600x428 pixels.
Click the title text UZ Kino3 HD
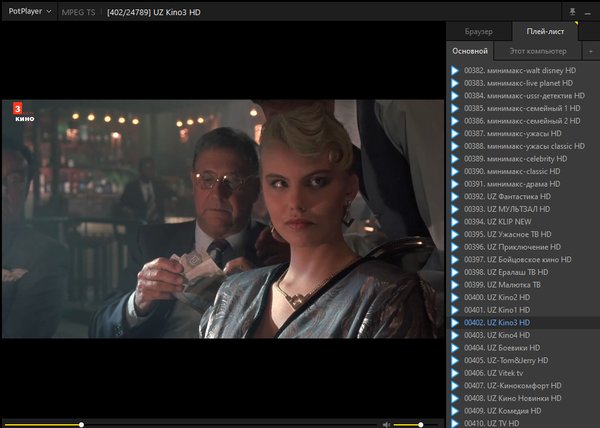point(177,12)
